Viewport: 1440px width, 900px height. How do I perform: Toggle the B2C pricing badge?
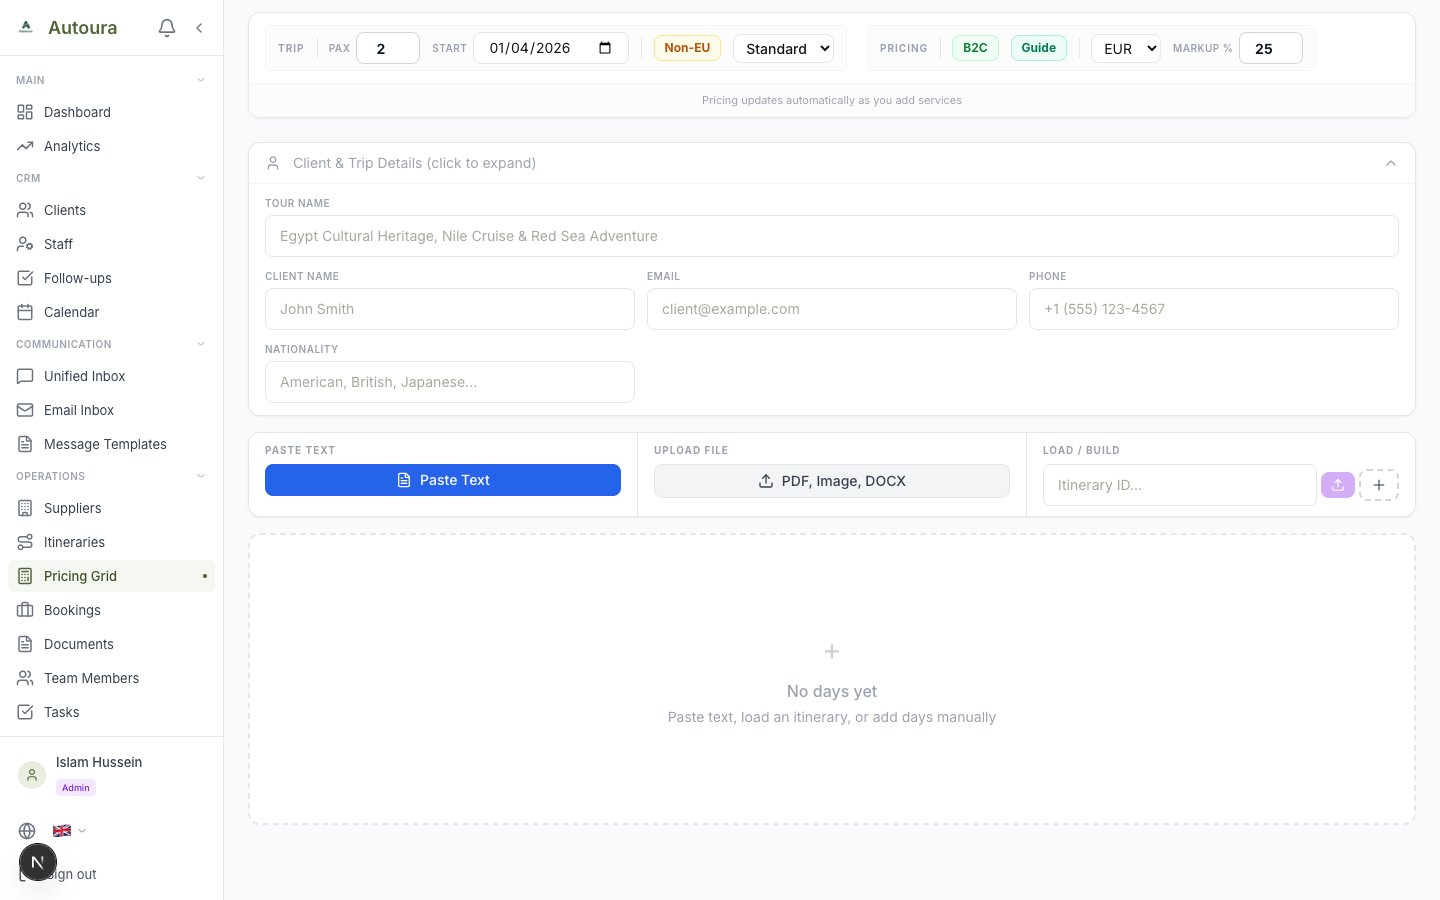coord(975,48)
